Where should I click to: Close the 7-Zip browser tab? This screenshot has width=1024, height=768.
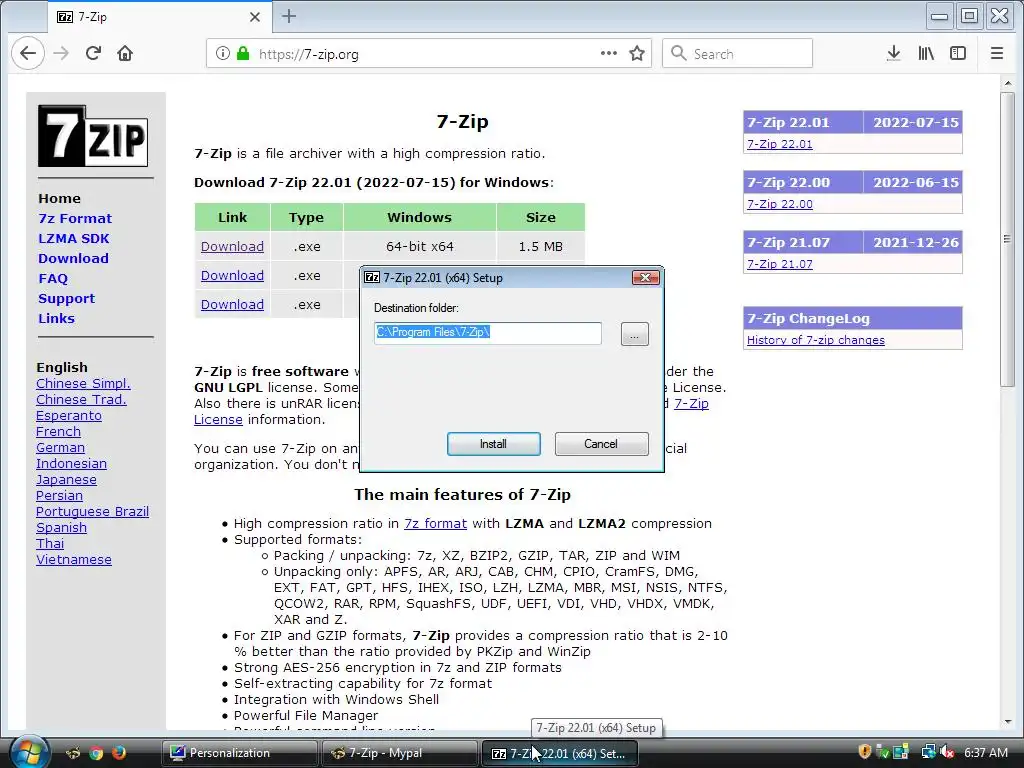pos(255,17)
